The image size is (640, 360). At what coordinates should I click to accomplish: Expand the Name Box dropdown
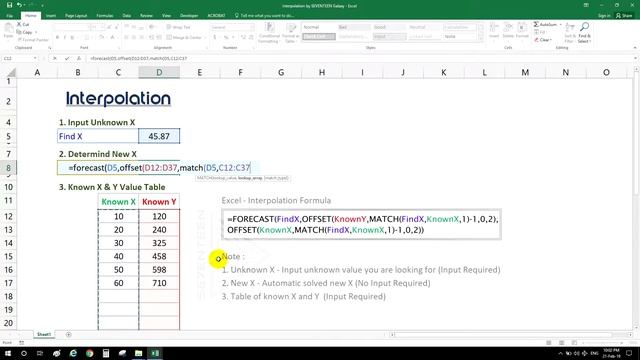tap(35, 58)
